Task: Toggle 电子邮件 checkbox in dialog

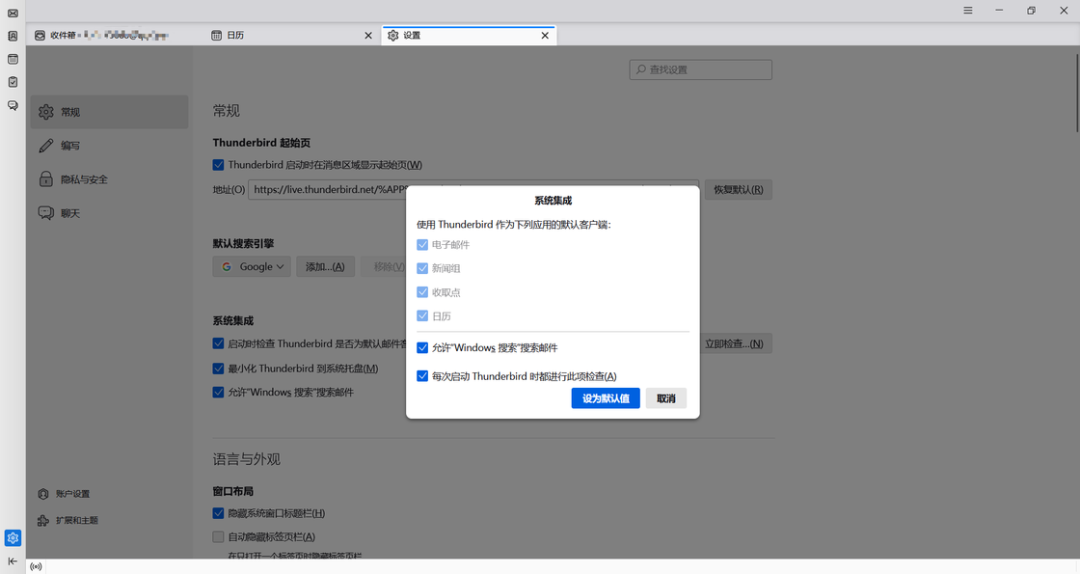Action: click(422, 245)
